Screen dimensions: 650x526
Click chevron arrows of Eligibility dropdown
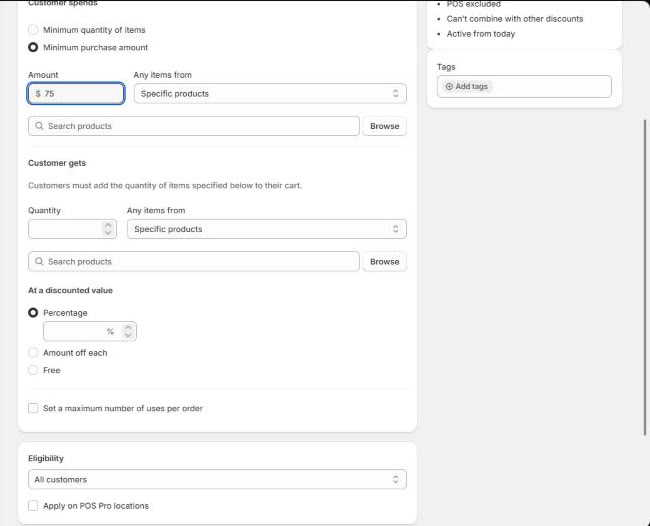(x=395, y=479)
